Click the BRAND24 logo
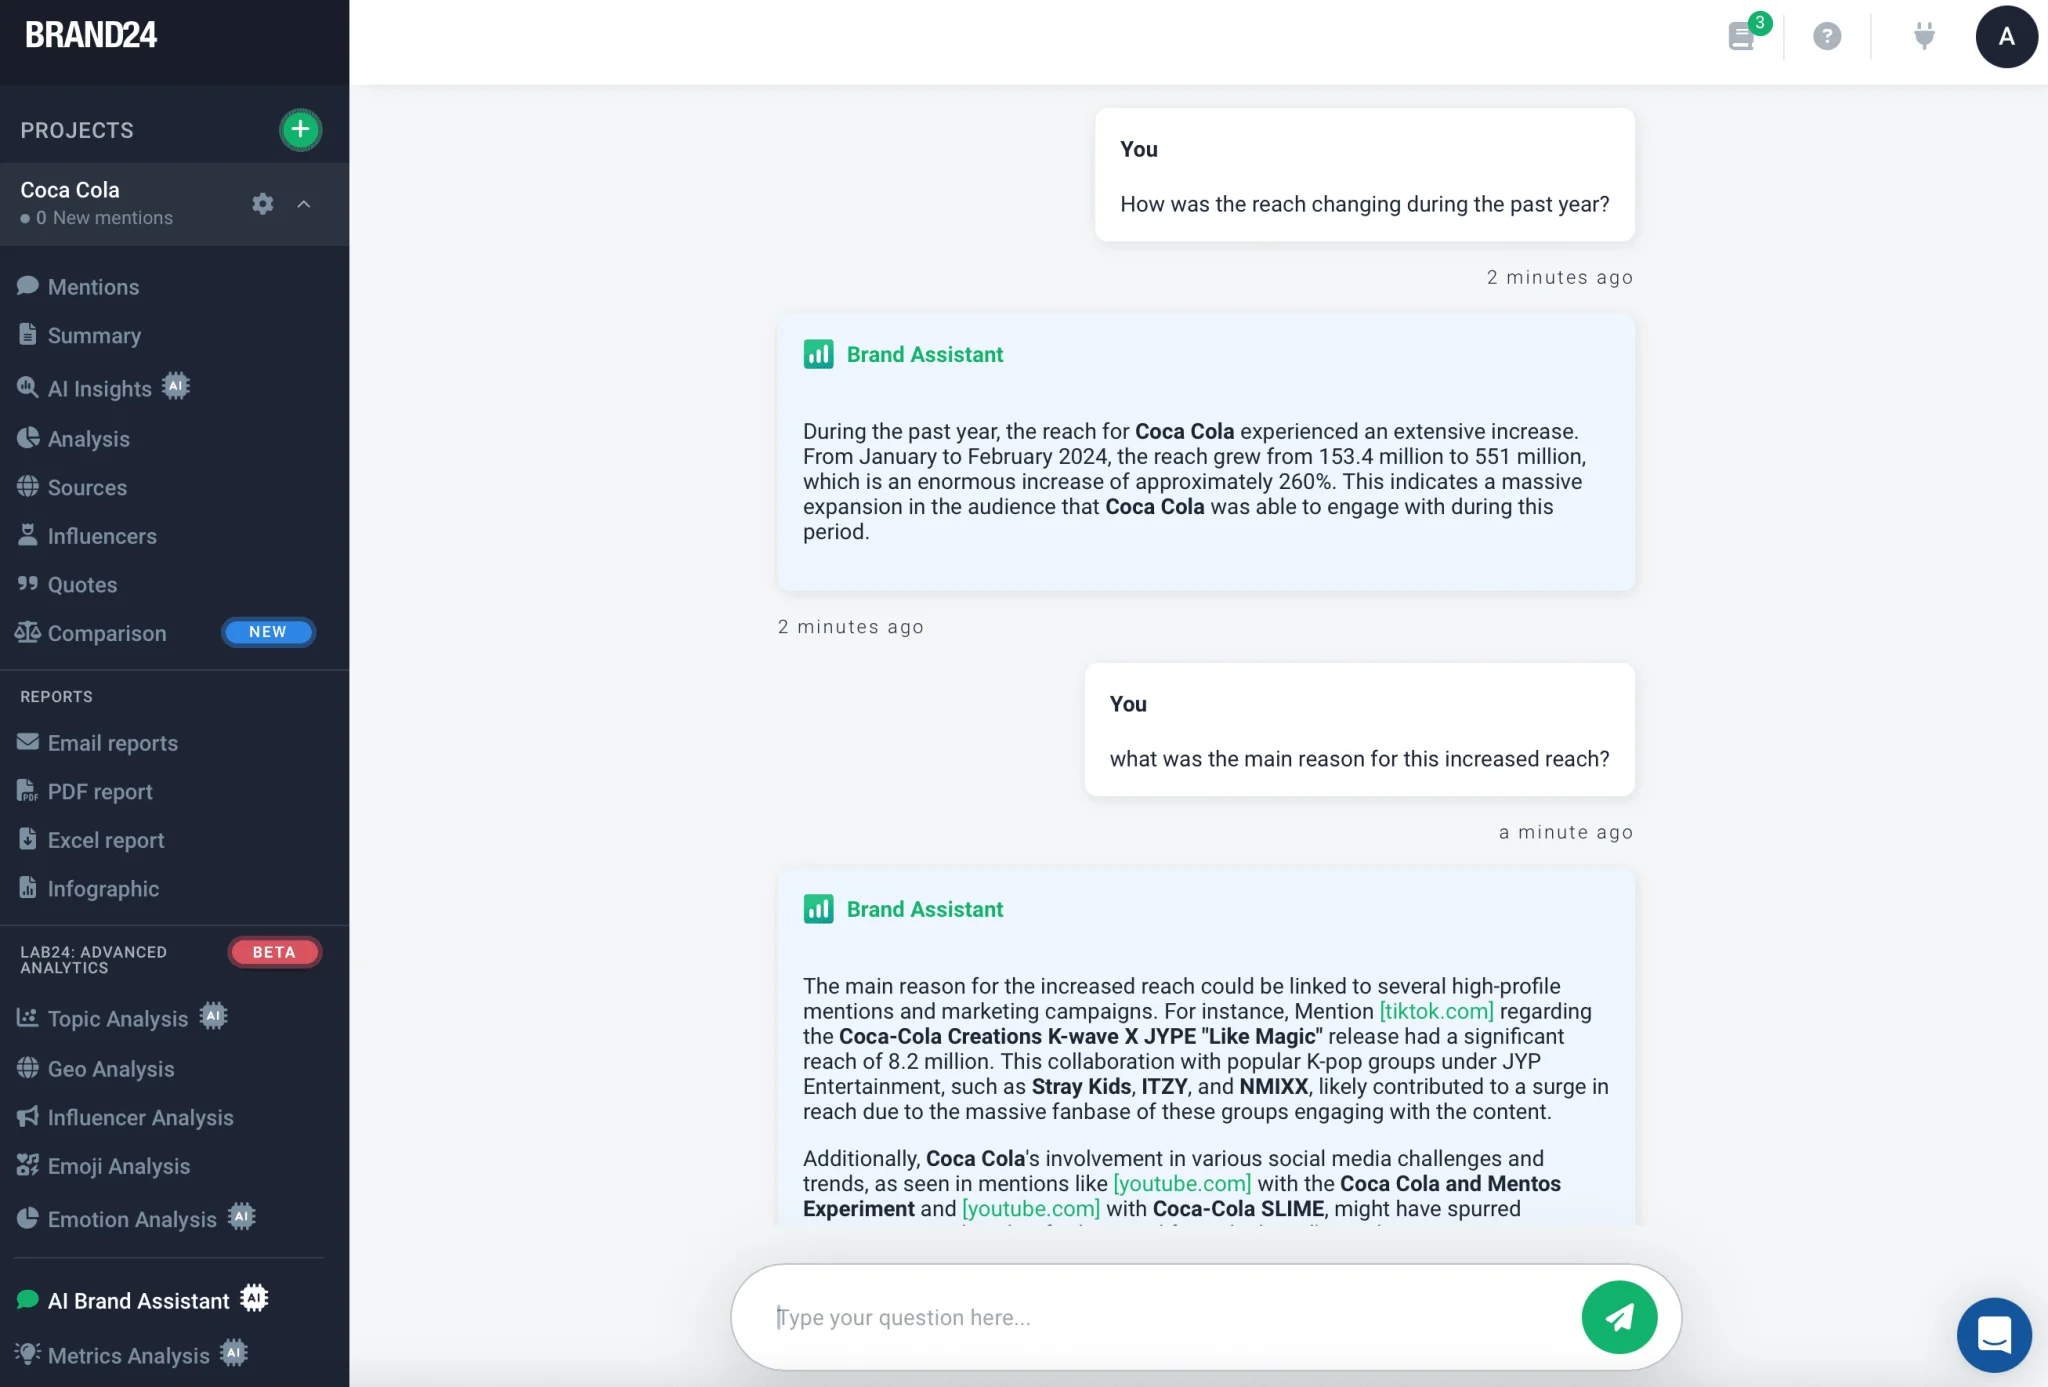Viewport: 2048px width, 1387px height. point(91,36)
